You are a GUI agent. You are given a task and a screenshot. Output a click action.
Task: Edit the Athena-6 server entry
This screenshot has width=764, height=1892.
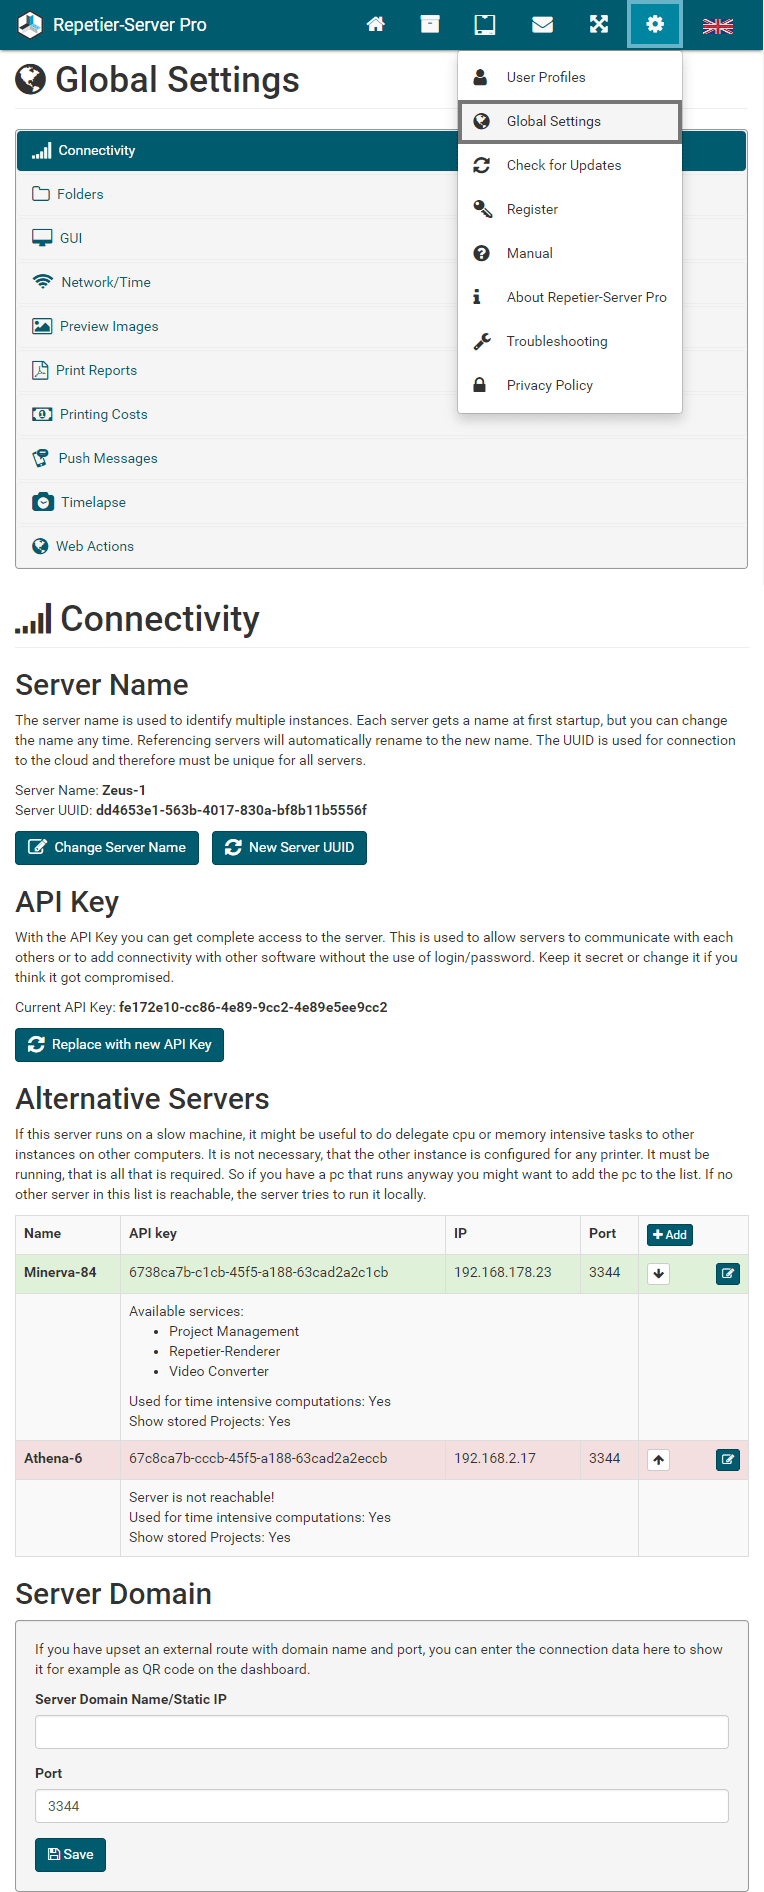728,1459
